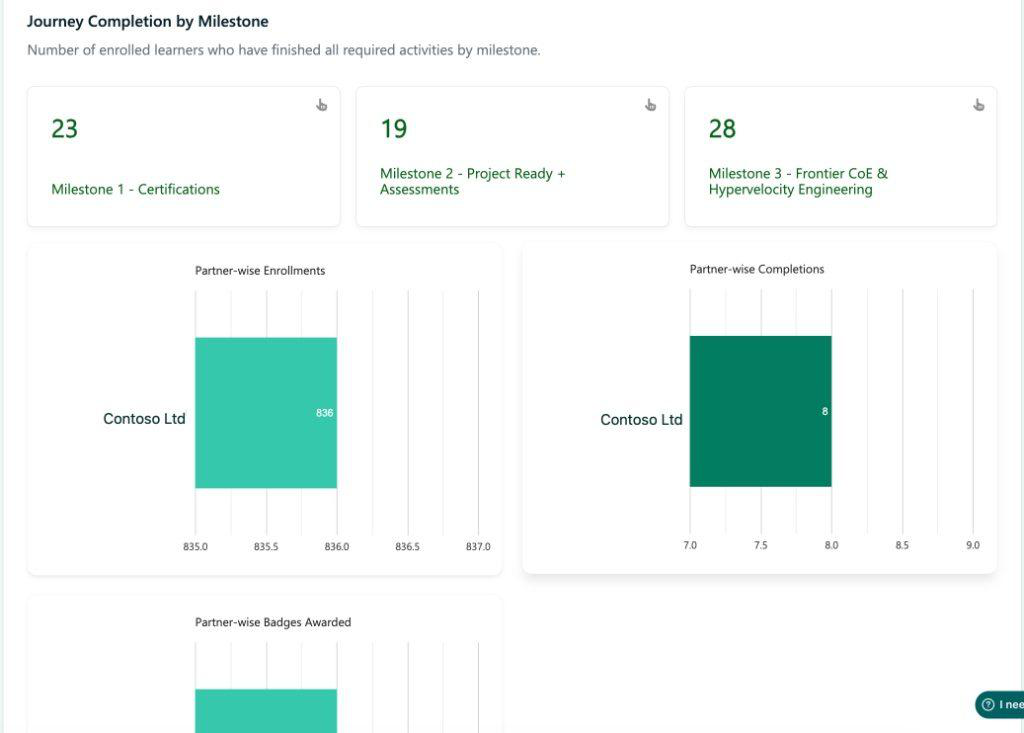Click the 7.0 axis tick label
Screen dimensions: 1024x733
[x=690, y=546]
